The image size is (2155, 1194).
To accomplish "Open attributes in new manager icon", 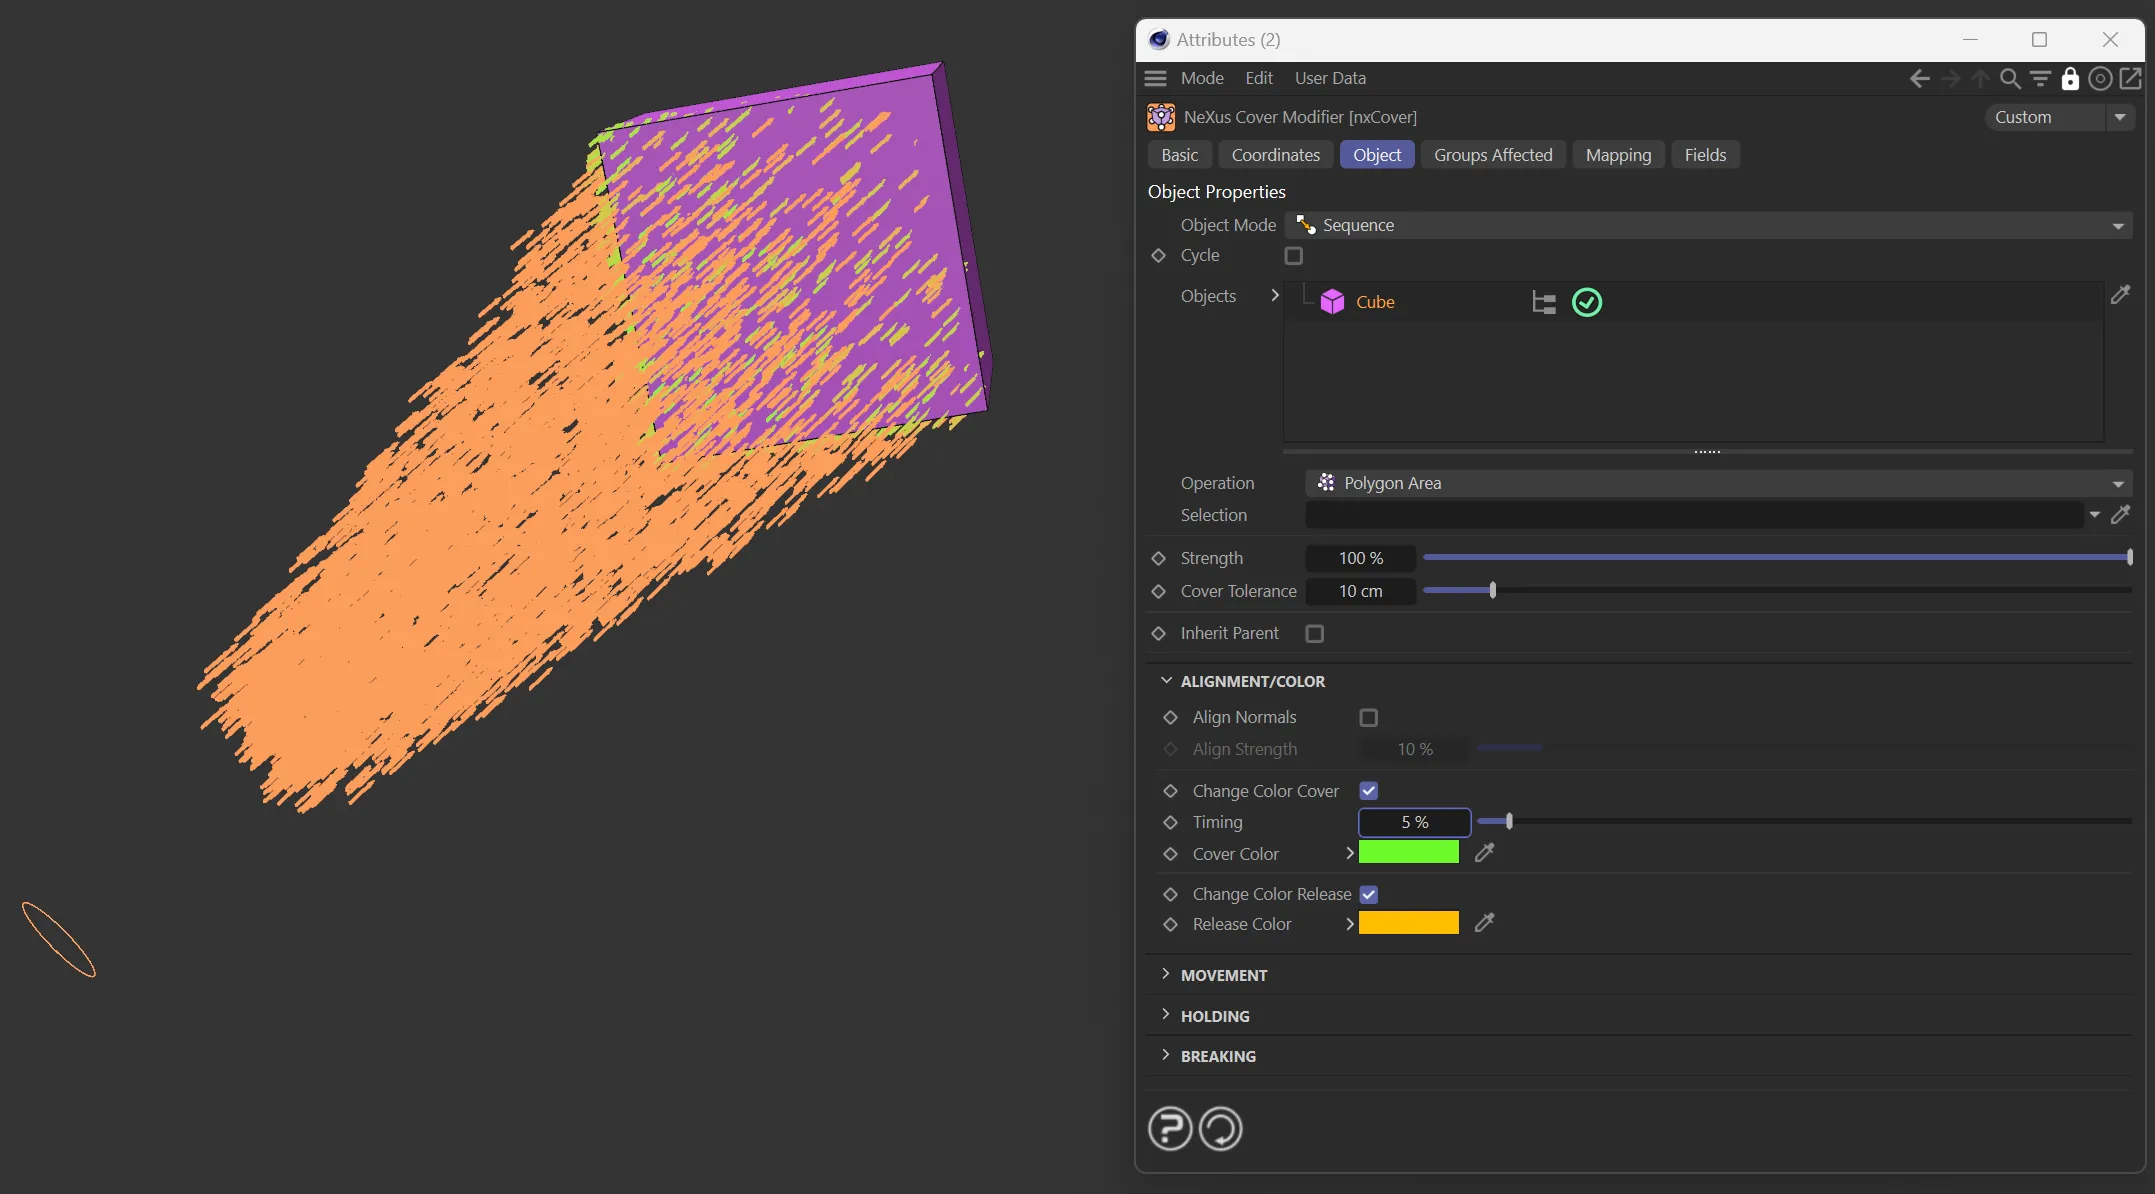I will [2131, 78].
